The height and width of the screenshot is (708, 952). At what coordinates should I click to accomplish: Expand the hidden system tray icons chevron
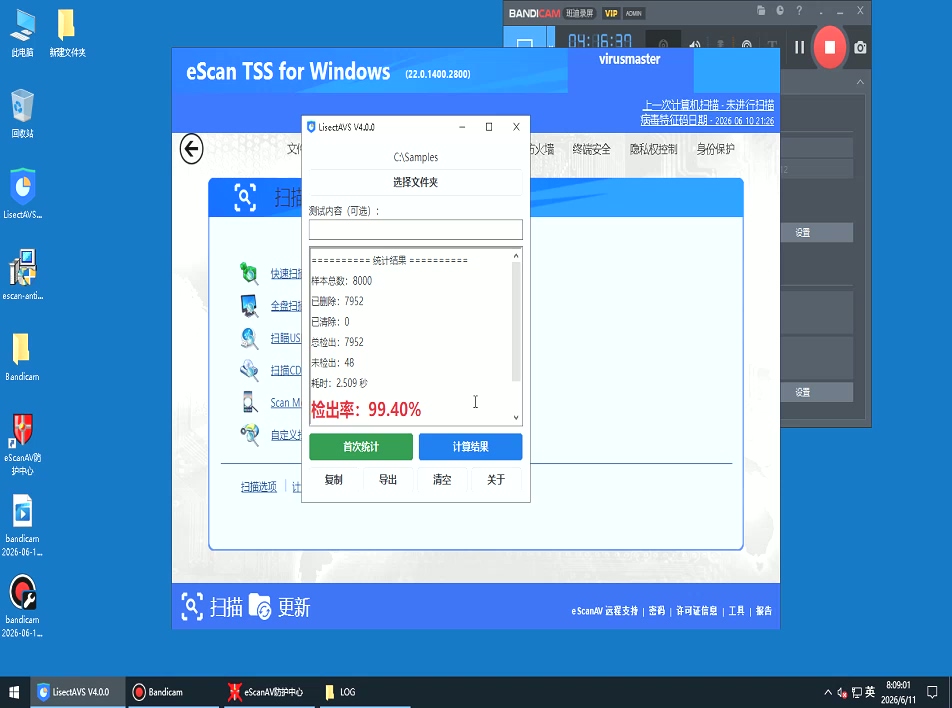(828, 692)
